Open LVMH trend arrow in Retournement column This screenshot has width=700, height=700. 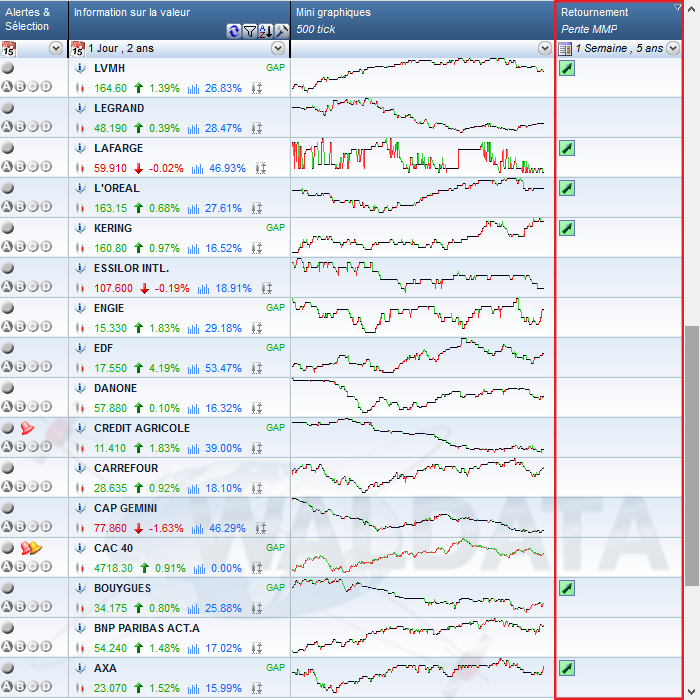point(567,68)
